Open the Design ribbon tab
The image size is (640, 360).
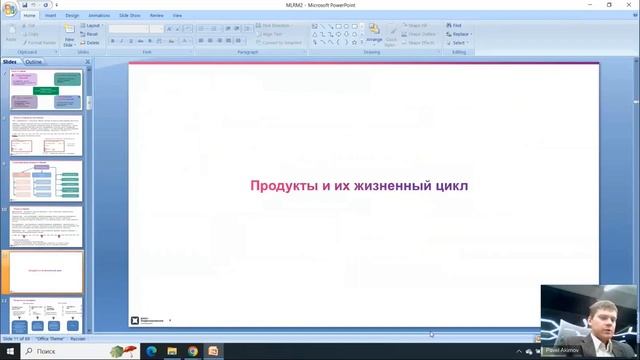[72, 16]
